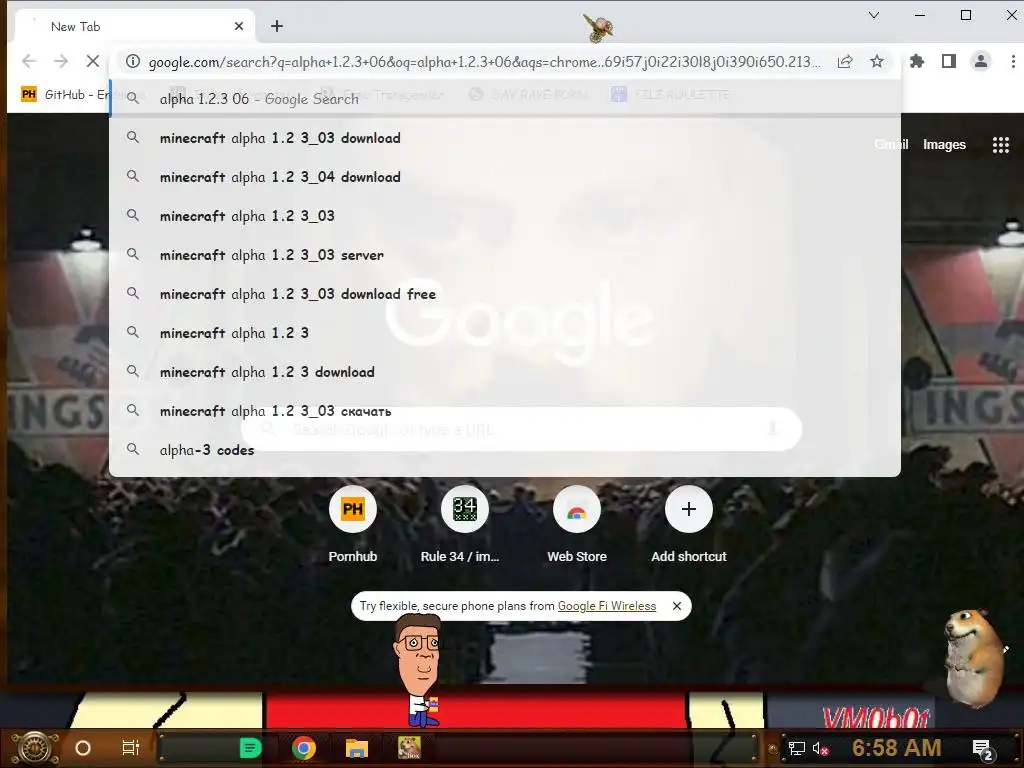Open the Web Store shortcut
This screenshot has height=768, width=1024.
point(577,524)
